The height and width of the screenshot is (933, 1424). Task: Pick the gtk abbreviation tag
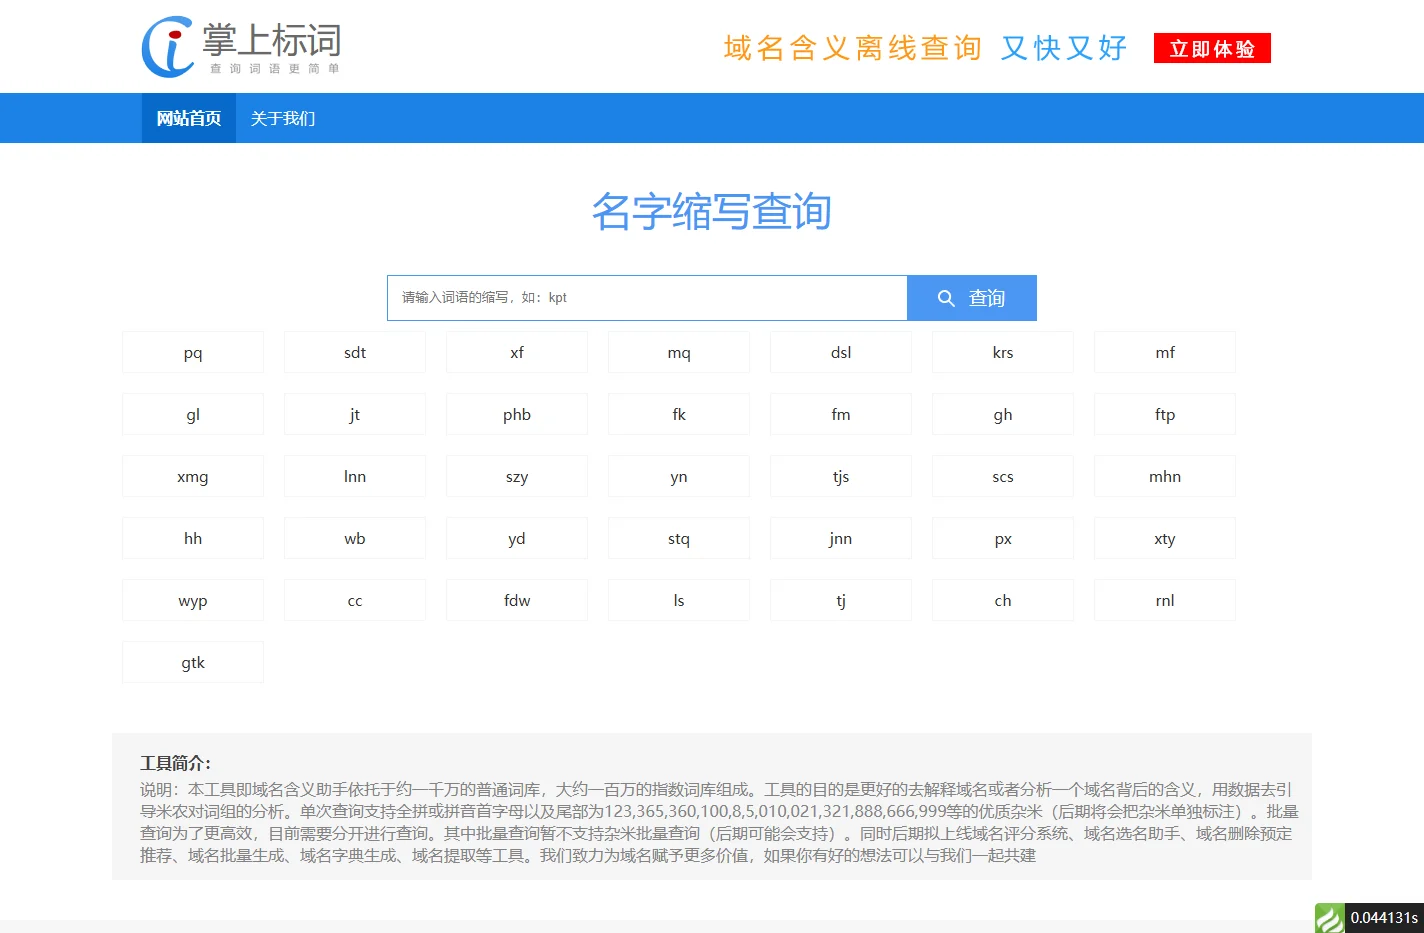pos(193,662)
